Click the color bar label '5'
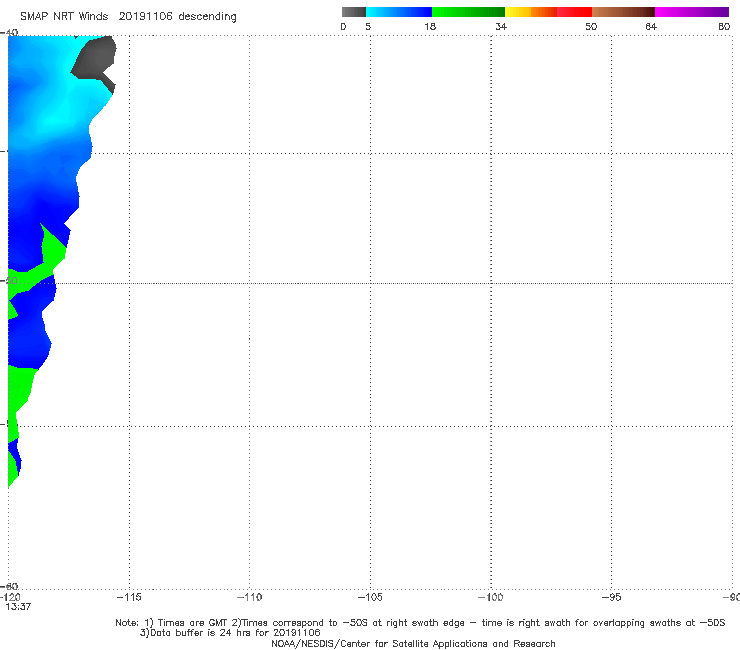The image size is (740, 650). (368, 26)
